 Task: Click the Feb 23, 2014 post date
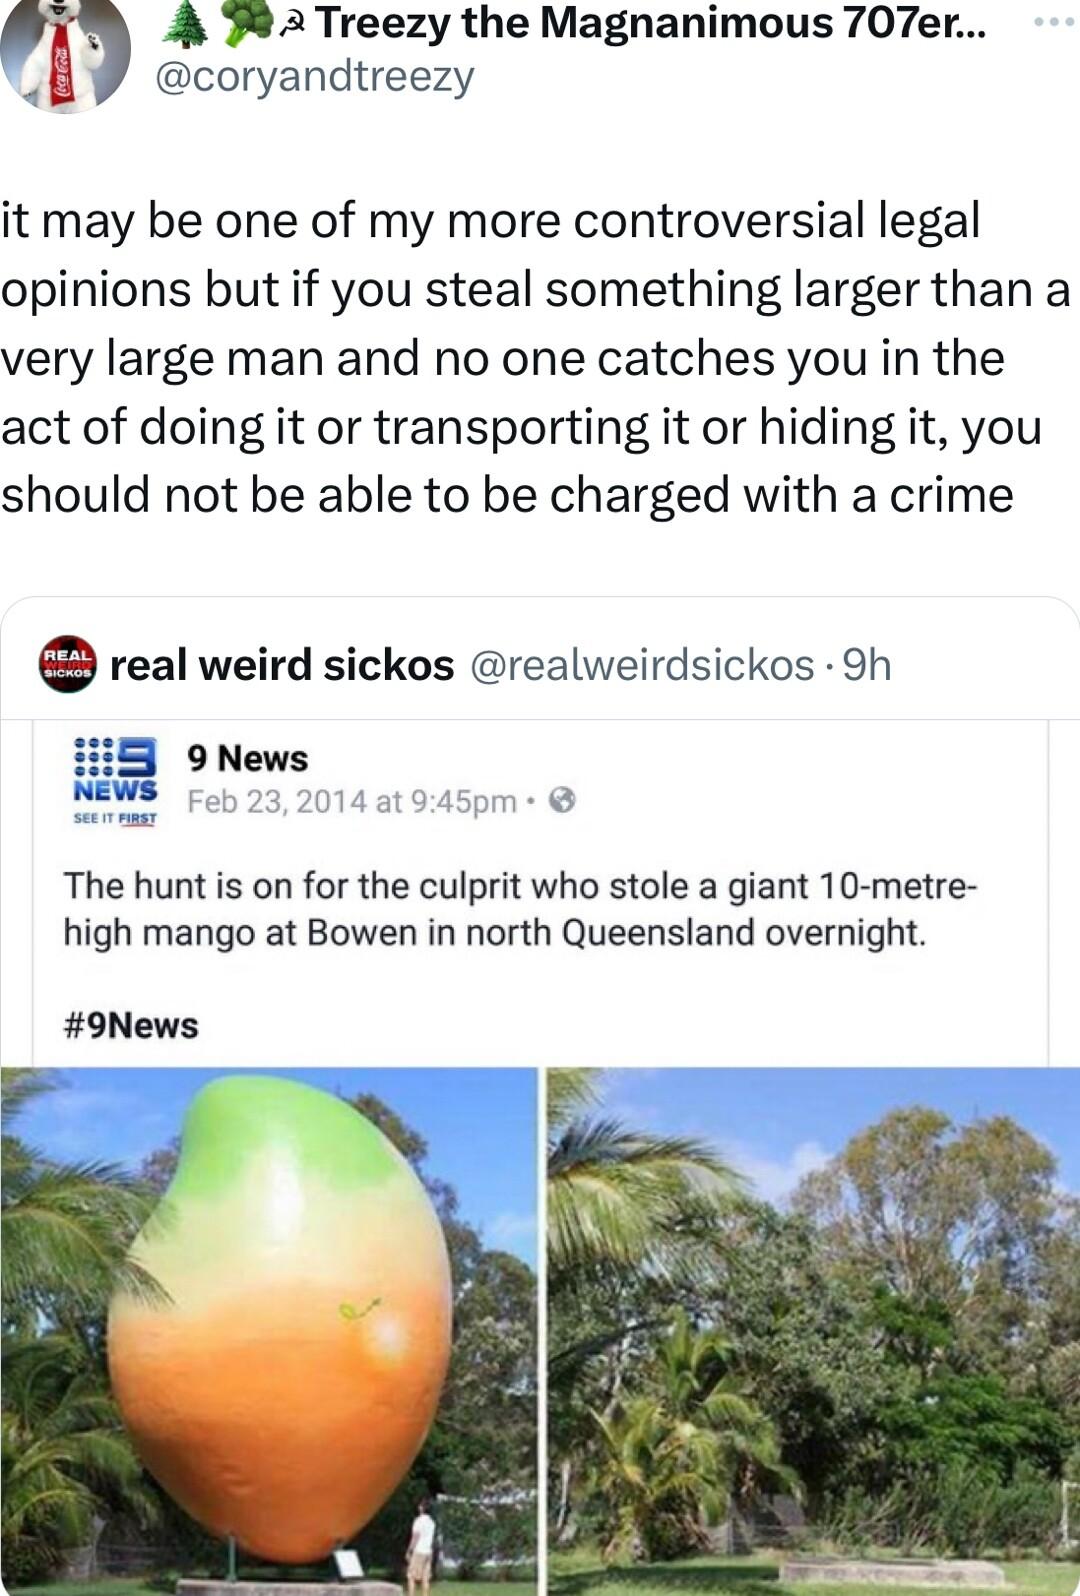(352, 801)
